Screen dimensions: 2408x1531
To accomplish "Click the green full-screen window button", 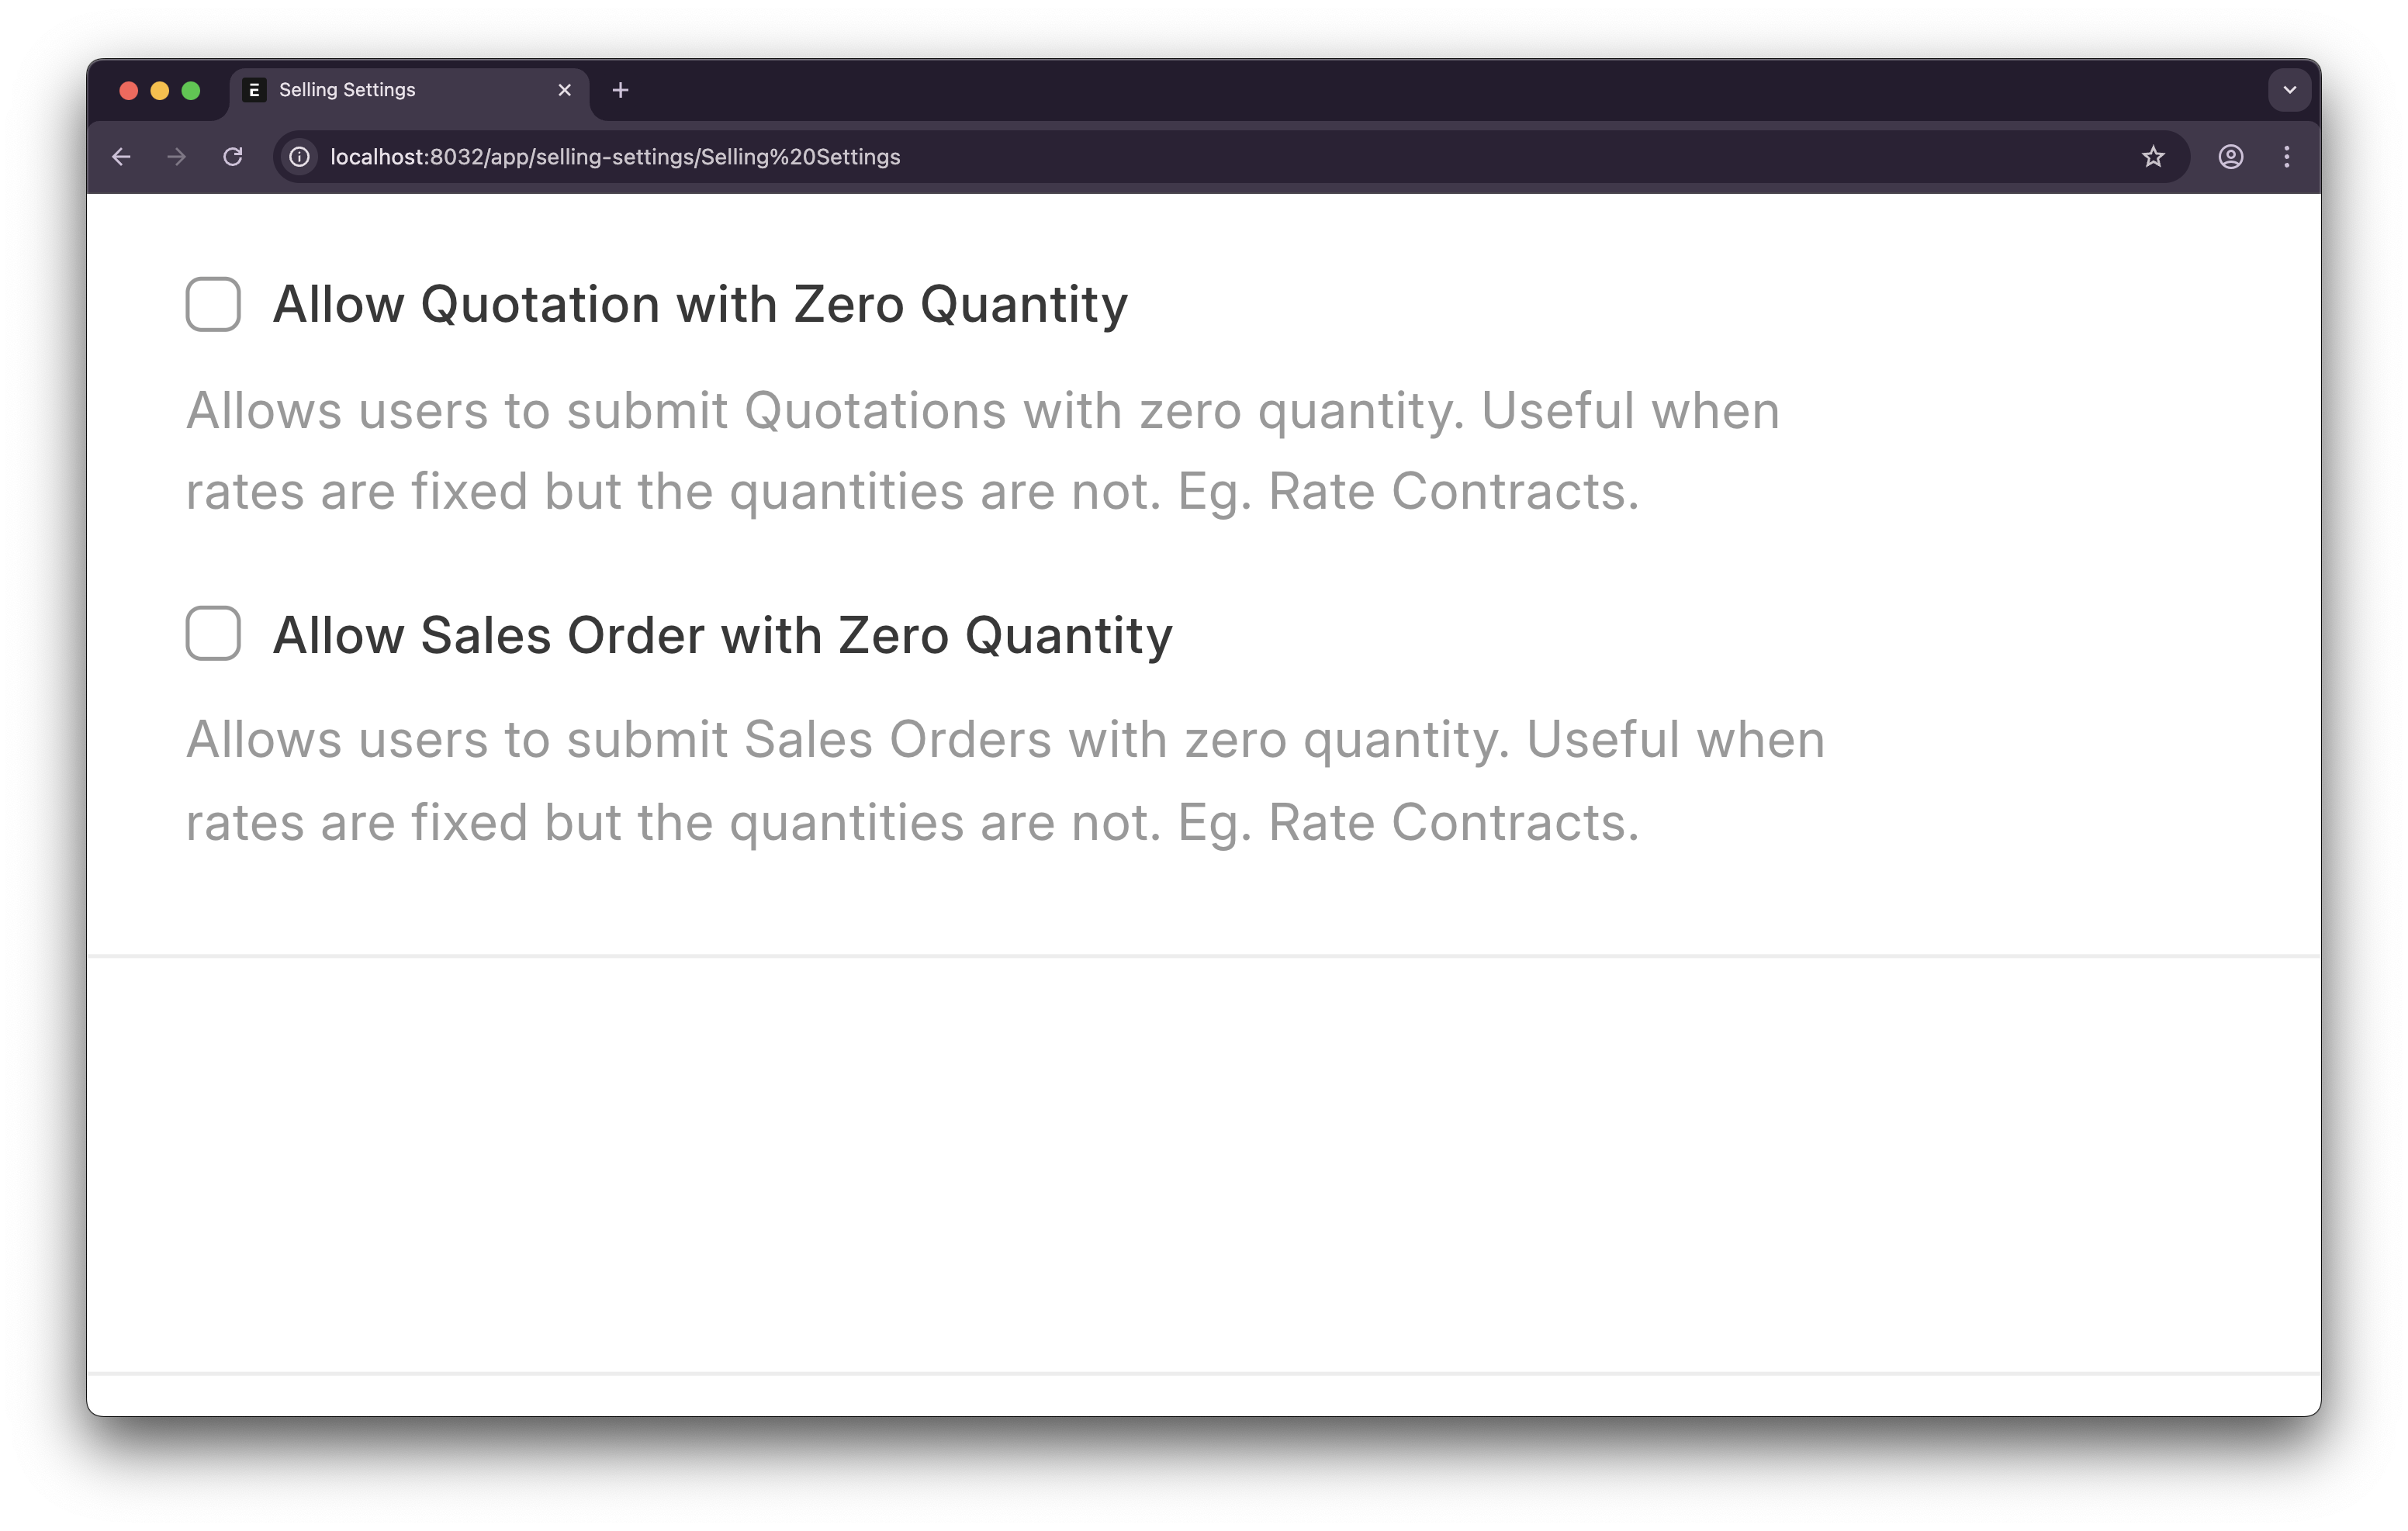I will (191, 91).
